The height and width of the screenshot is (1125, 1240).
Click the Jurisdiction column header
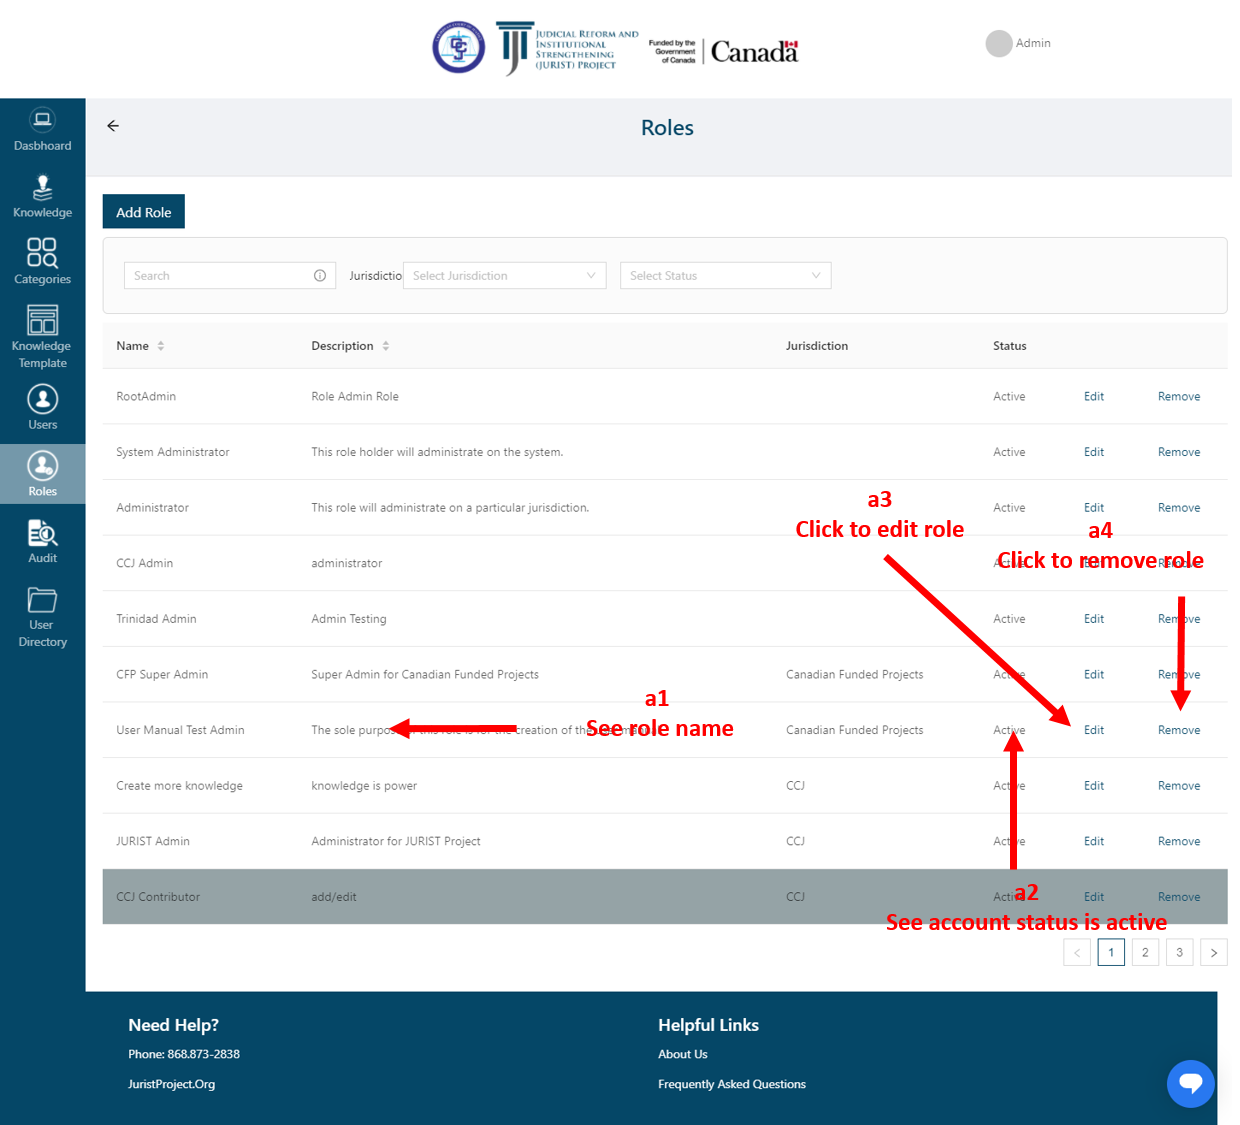[817, 346]
